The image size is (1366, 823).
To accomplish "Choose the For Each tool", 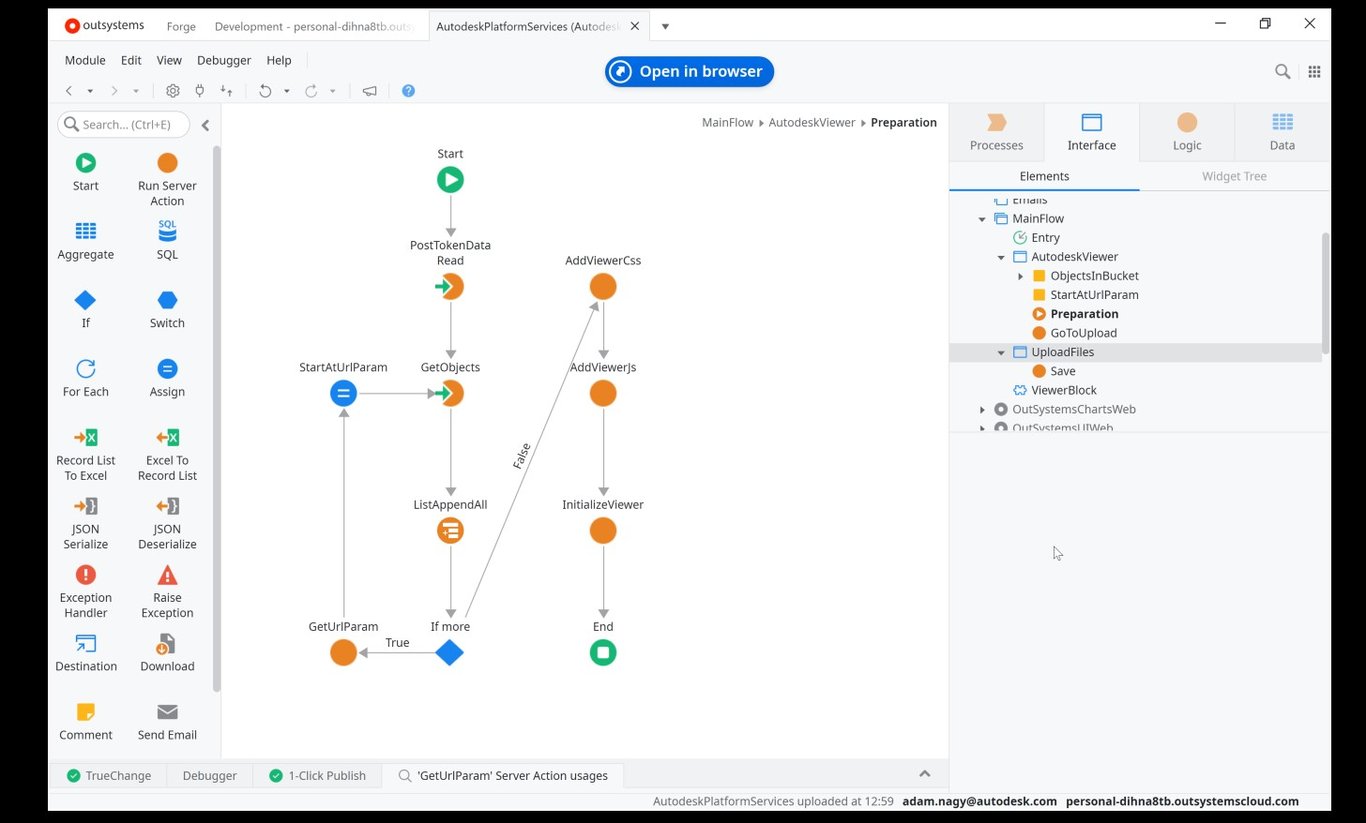I will (85, 377).
